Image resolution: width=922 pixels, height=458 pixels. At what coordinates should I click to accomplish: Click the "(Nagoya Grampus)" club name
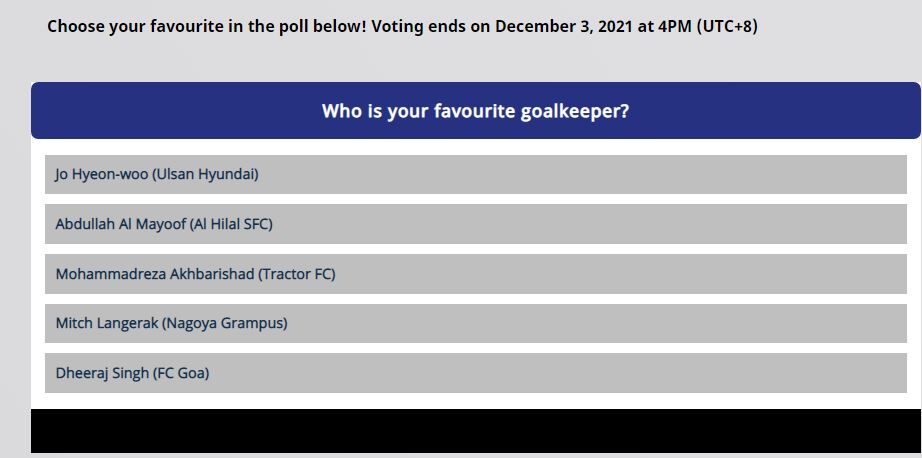coord(225,323)
